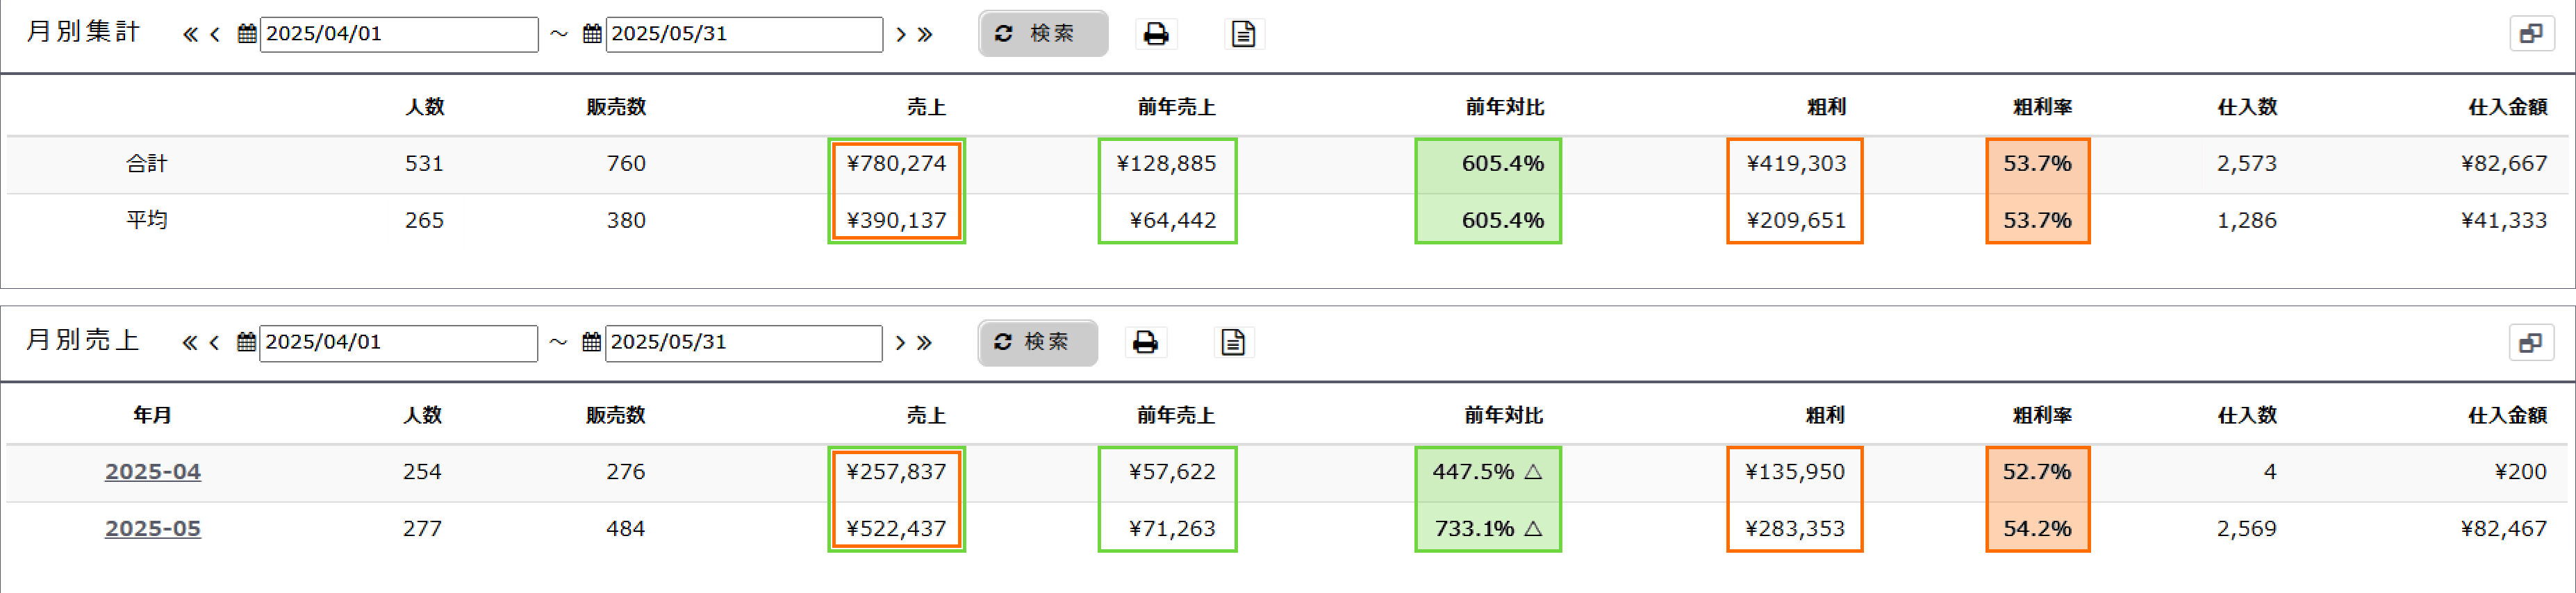Open the end date calendar picker in 月別集計

[x=593, y=33]
